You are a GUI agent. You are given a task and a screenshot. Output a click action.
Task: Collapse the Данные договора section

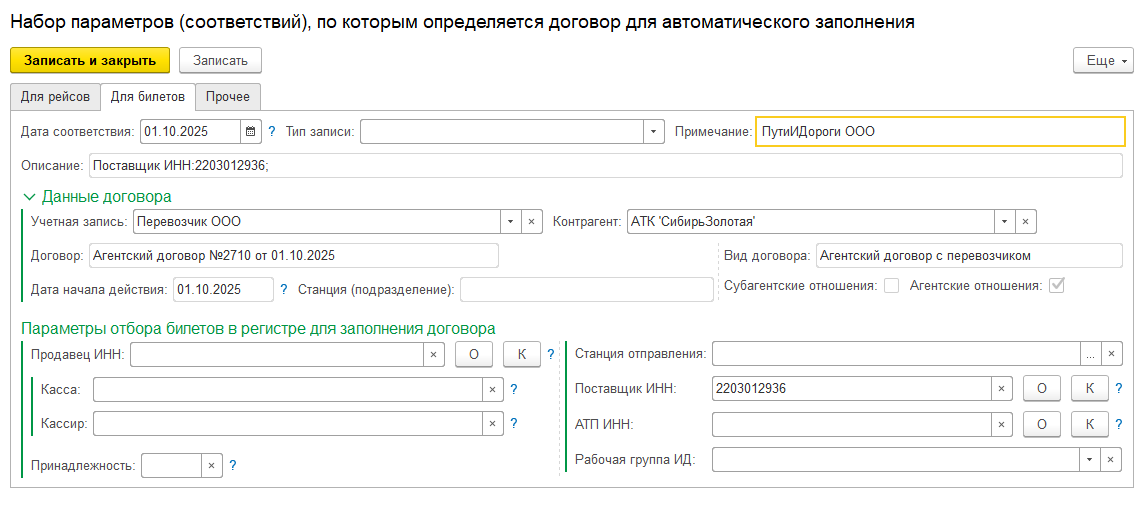point(28,197)
